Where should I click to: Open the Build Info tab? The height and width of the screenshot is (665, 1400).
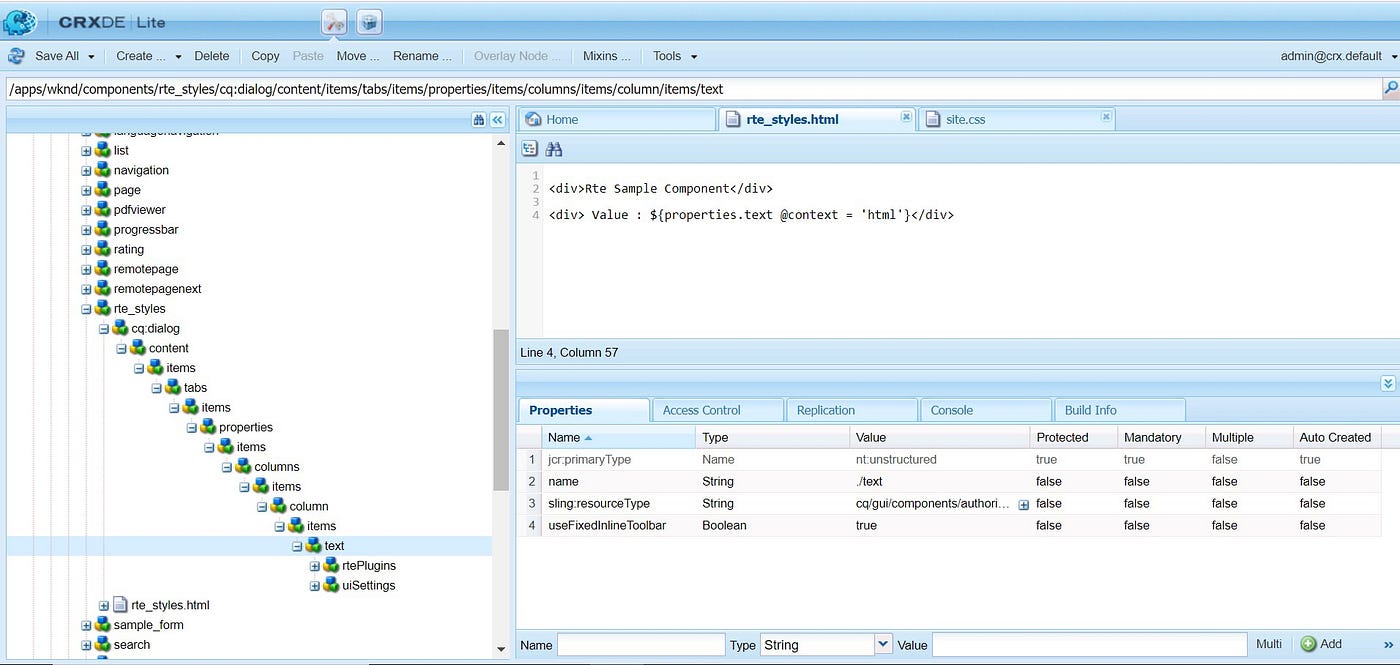click(x=1120, y=410)
